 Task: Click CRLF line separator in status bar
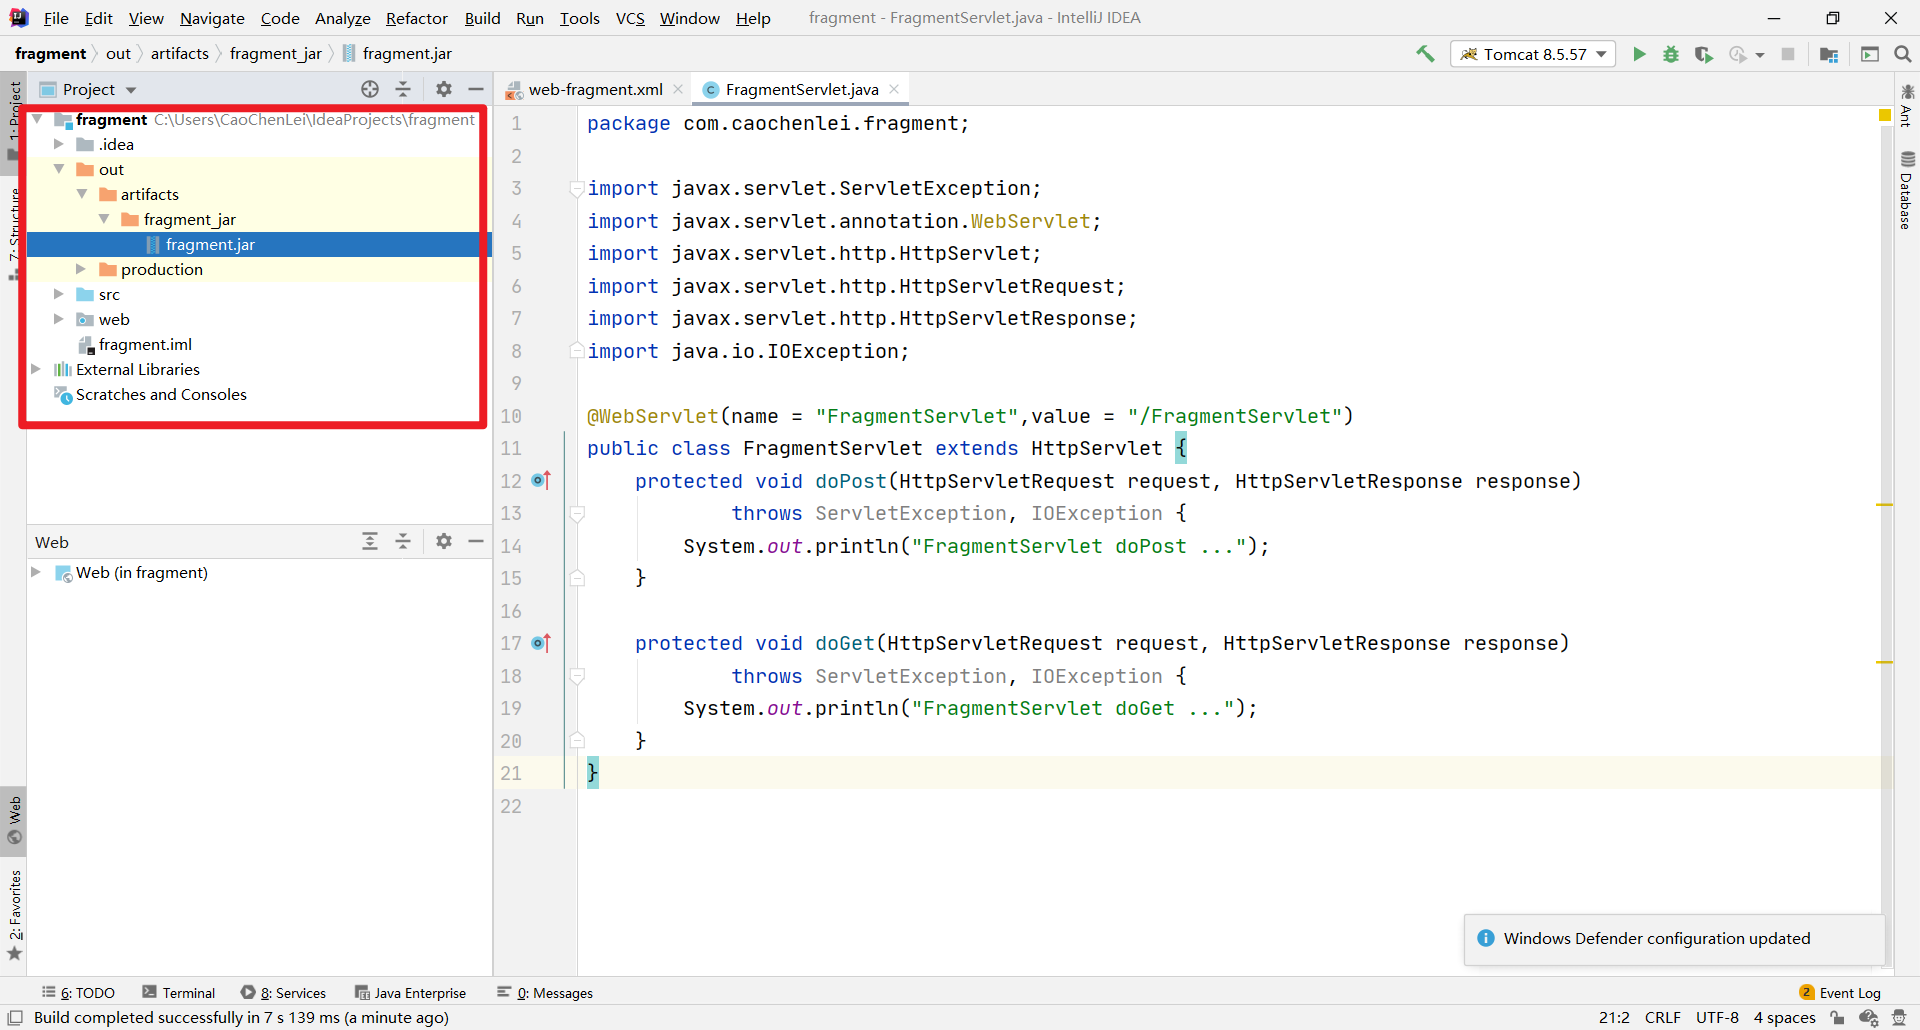point(1662,1017)
